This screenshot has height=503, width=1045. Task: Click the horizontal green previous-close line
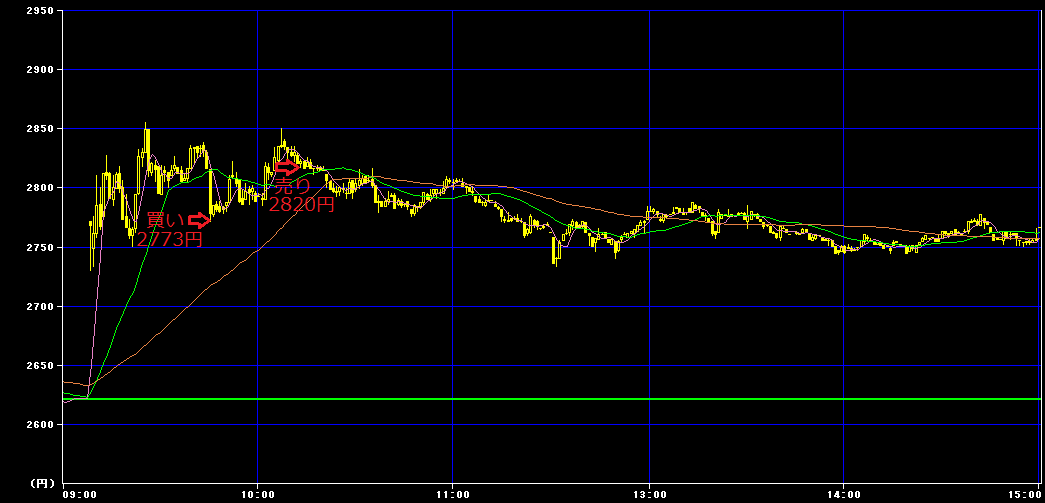(552, 399)
